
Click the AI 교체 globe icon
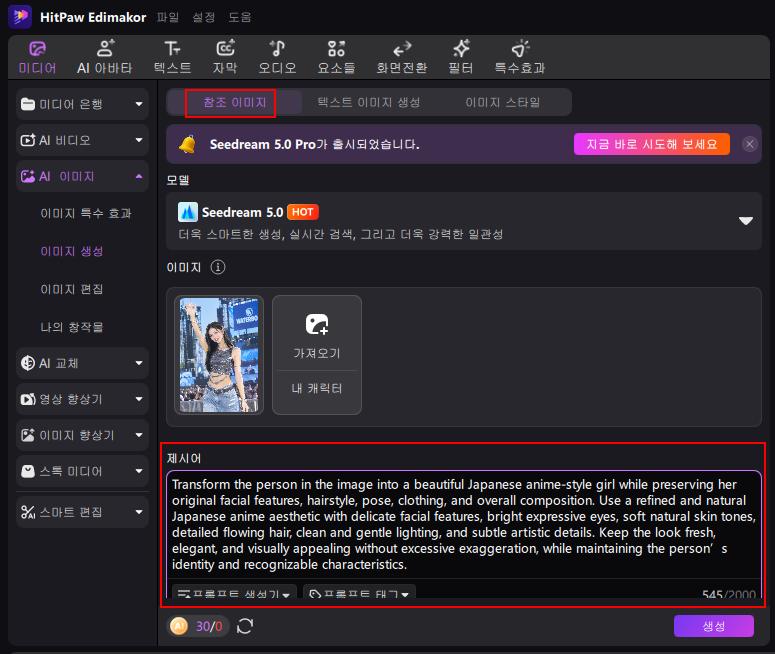point(28,363)
